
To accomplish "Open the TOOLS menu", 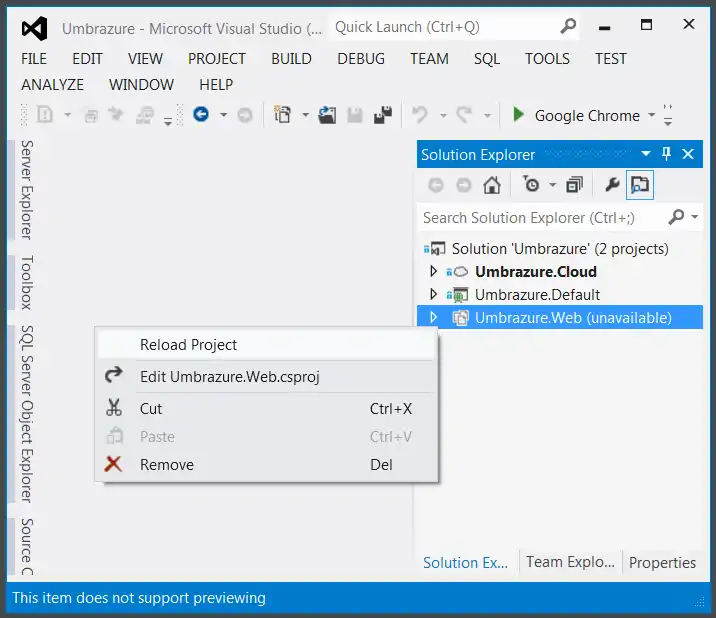I will pyautogui.click(x=547, y=58).
